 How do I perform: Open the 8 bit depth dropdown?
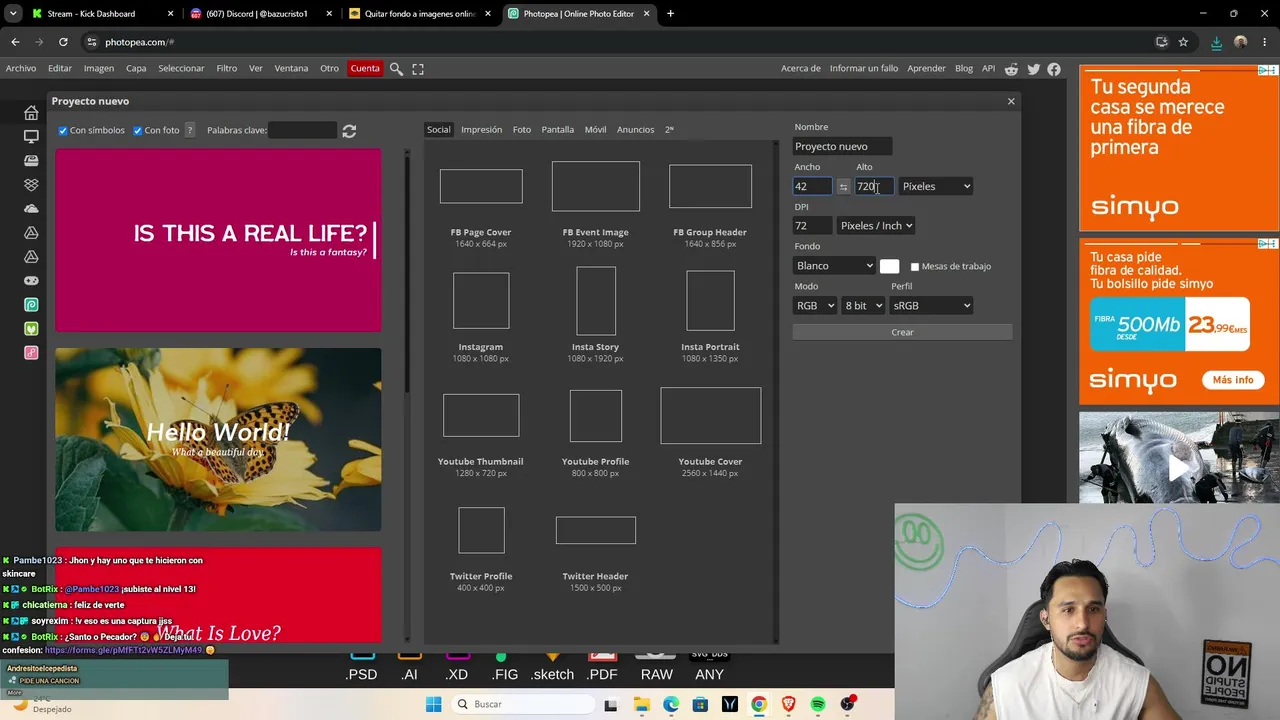tap(863, 306)
